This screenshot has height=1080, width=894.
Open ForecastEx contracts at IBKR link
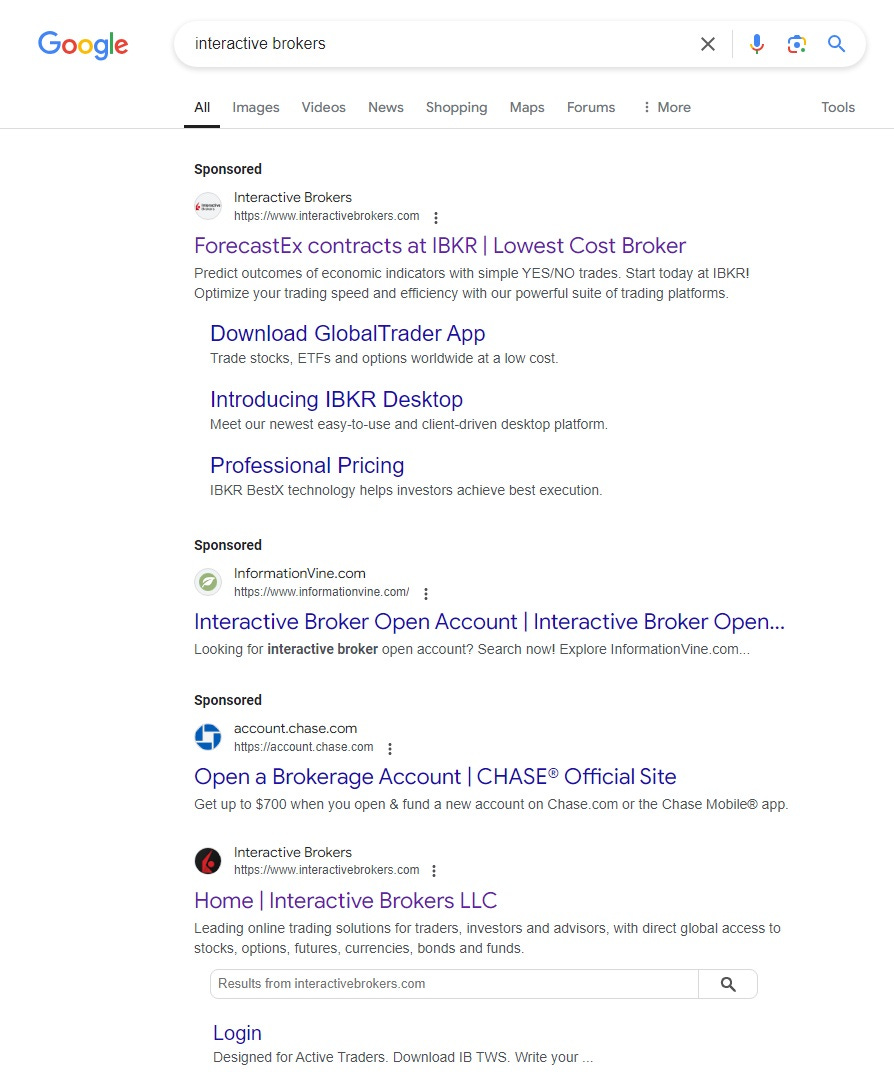[439, 246]
